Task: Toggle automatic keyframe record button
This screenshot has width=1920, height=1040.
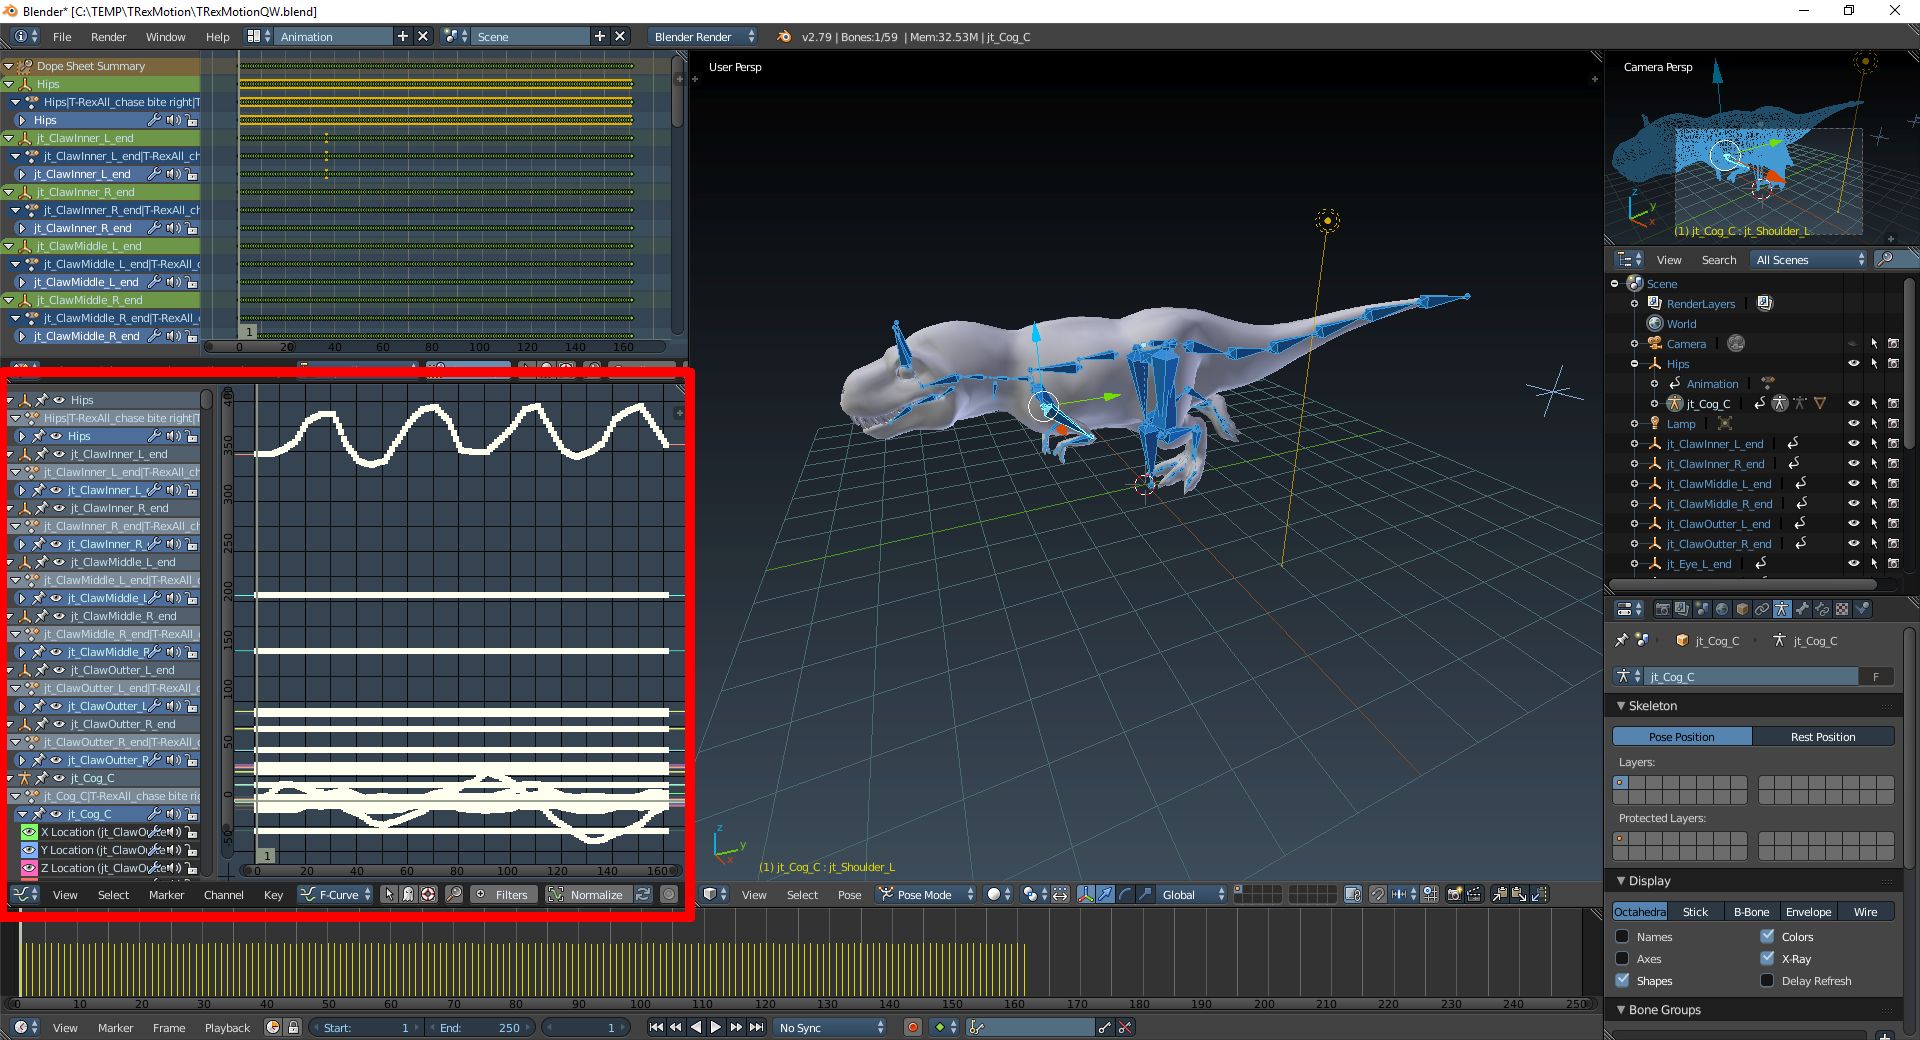Action: coord(912,1027)
